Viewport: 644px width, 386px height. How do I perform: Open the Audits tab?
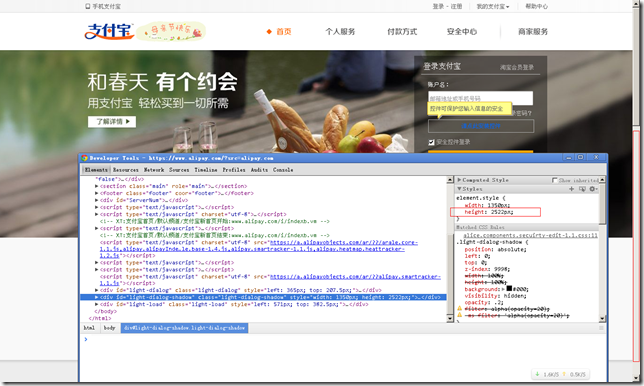259,170
